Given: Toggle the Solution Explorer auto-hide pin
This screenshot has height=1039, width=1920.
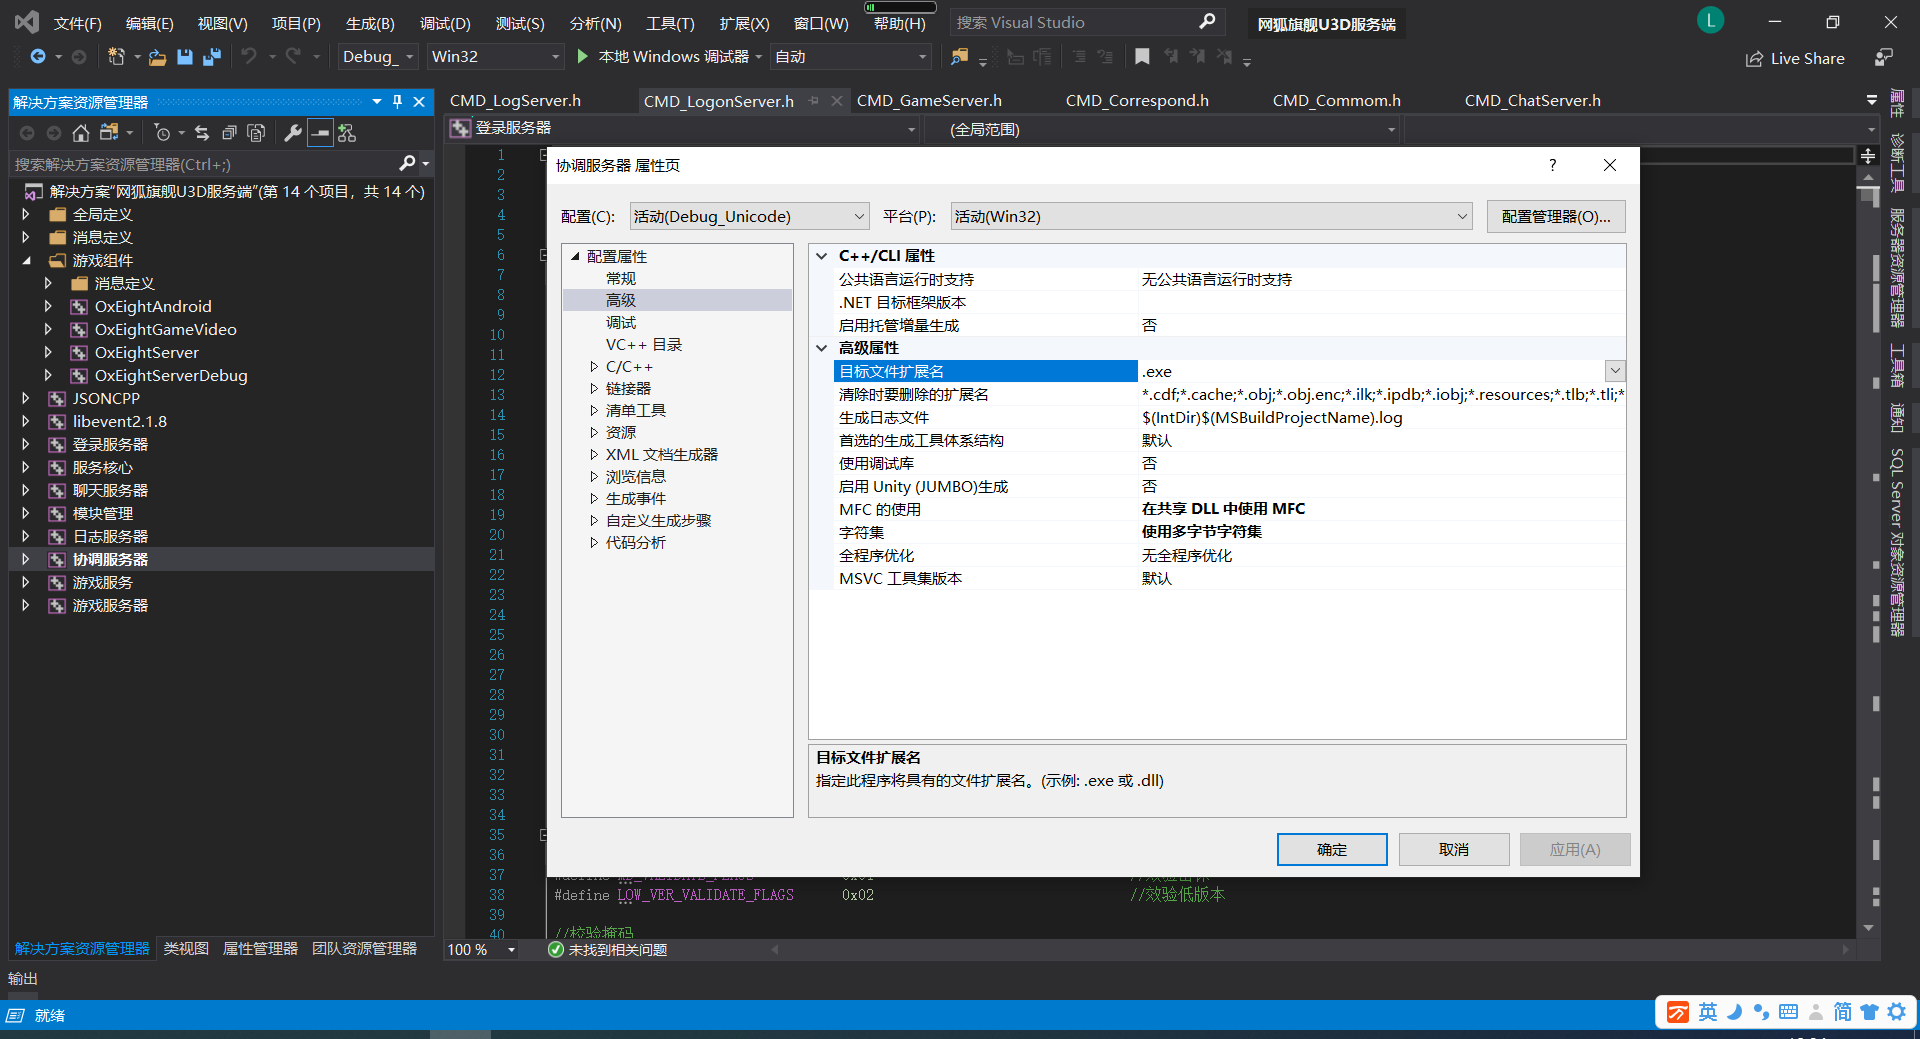Looking at the screenshot, I should click(x=397, y=102).
